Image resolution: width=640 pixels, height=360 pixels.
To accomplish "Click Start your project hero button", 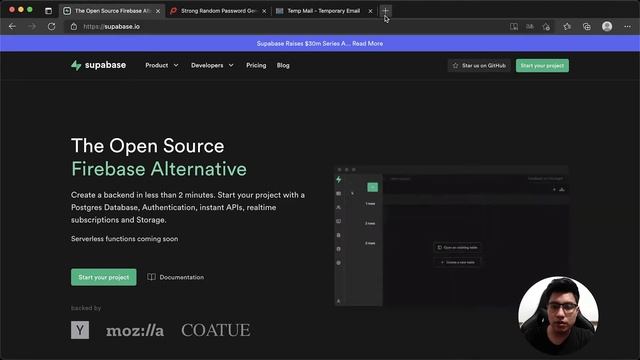I will (104, 277).
